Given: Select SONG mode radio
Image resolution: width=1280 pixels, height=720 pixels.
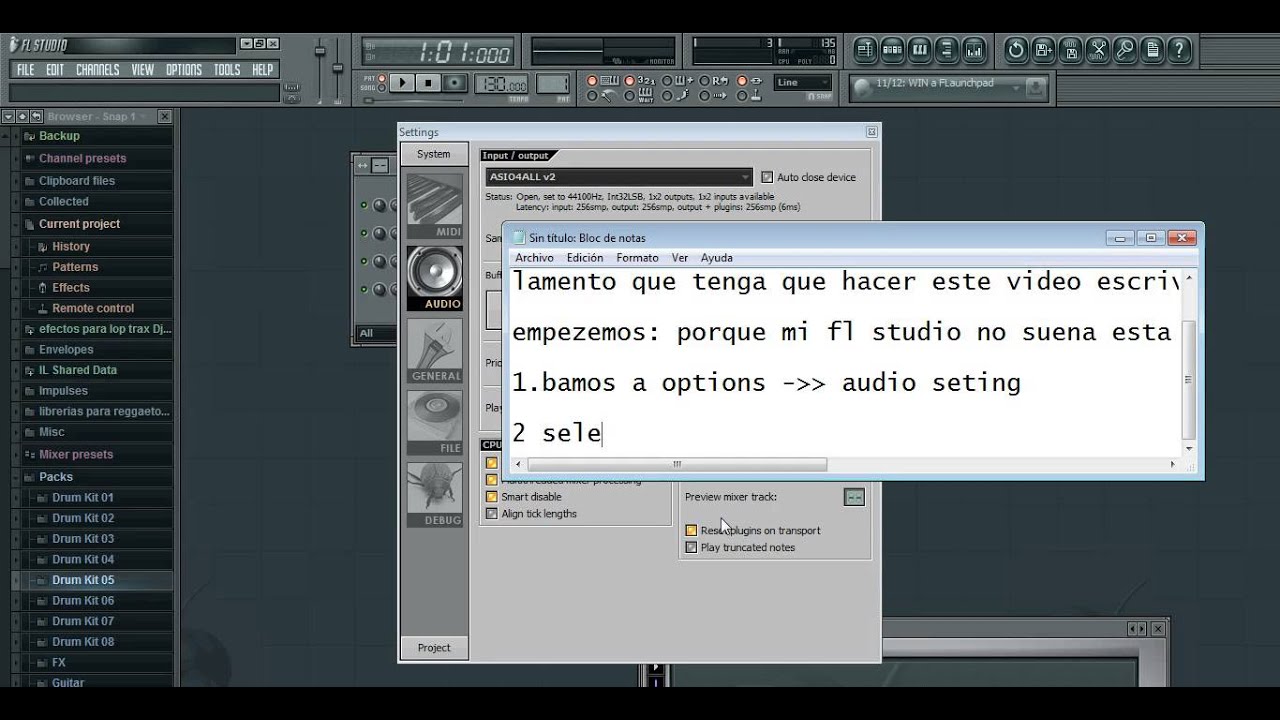Looking at the screenshot, I should coord(381,88).
